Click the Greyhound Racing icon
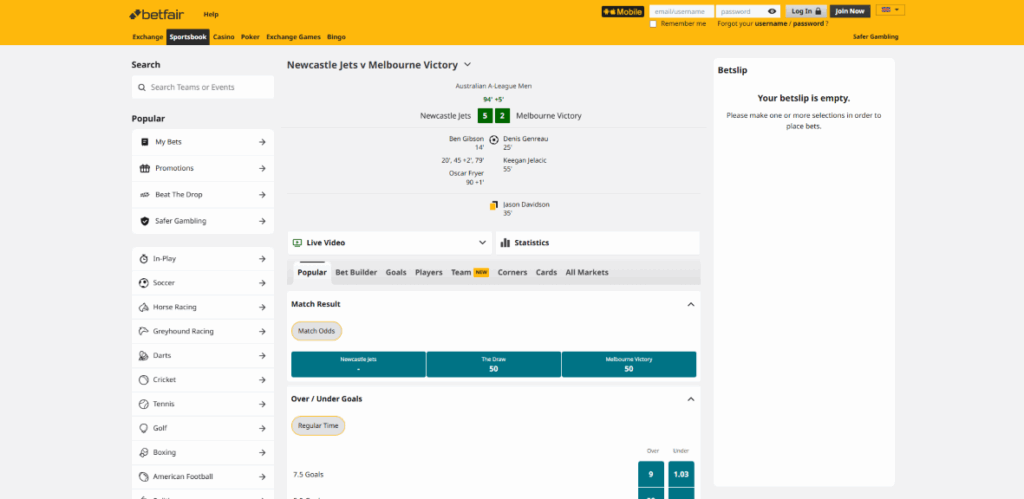 click(x=144, y=331)
